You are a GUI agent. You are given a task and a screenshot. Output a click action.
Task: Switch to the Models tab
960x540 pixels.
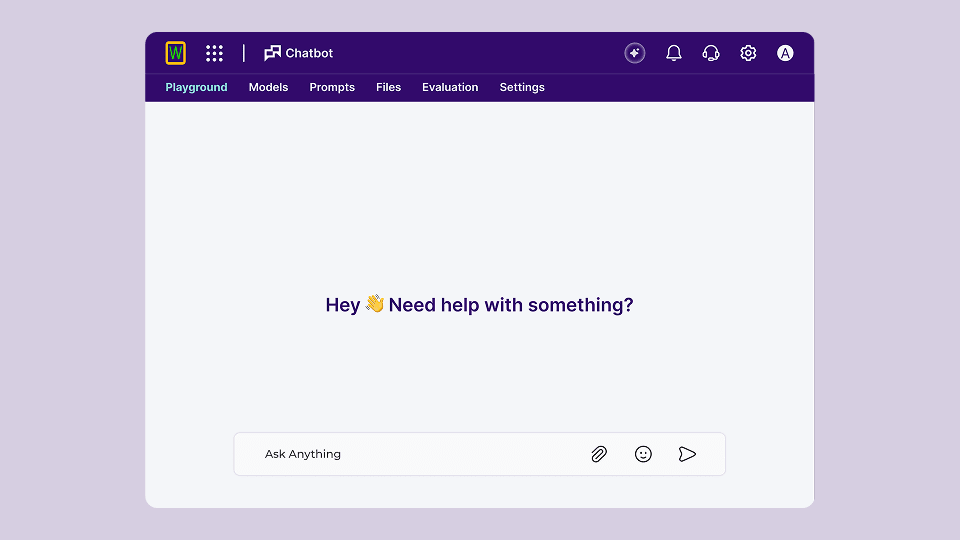(268, 87)
